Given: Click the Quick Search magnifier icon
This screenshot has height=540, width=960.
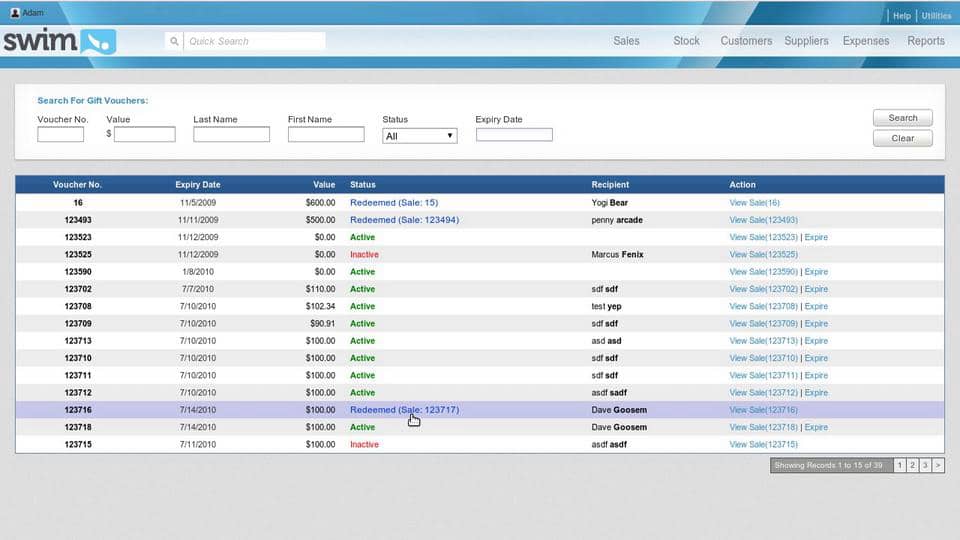Looking at the screenshot, I should click(174, 41).
